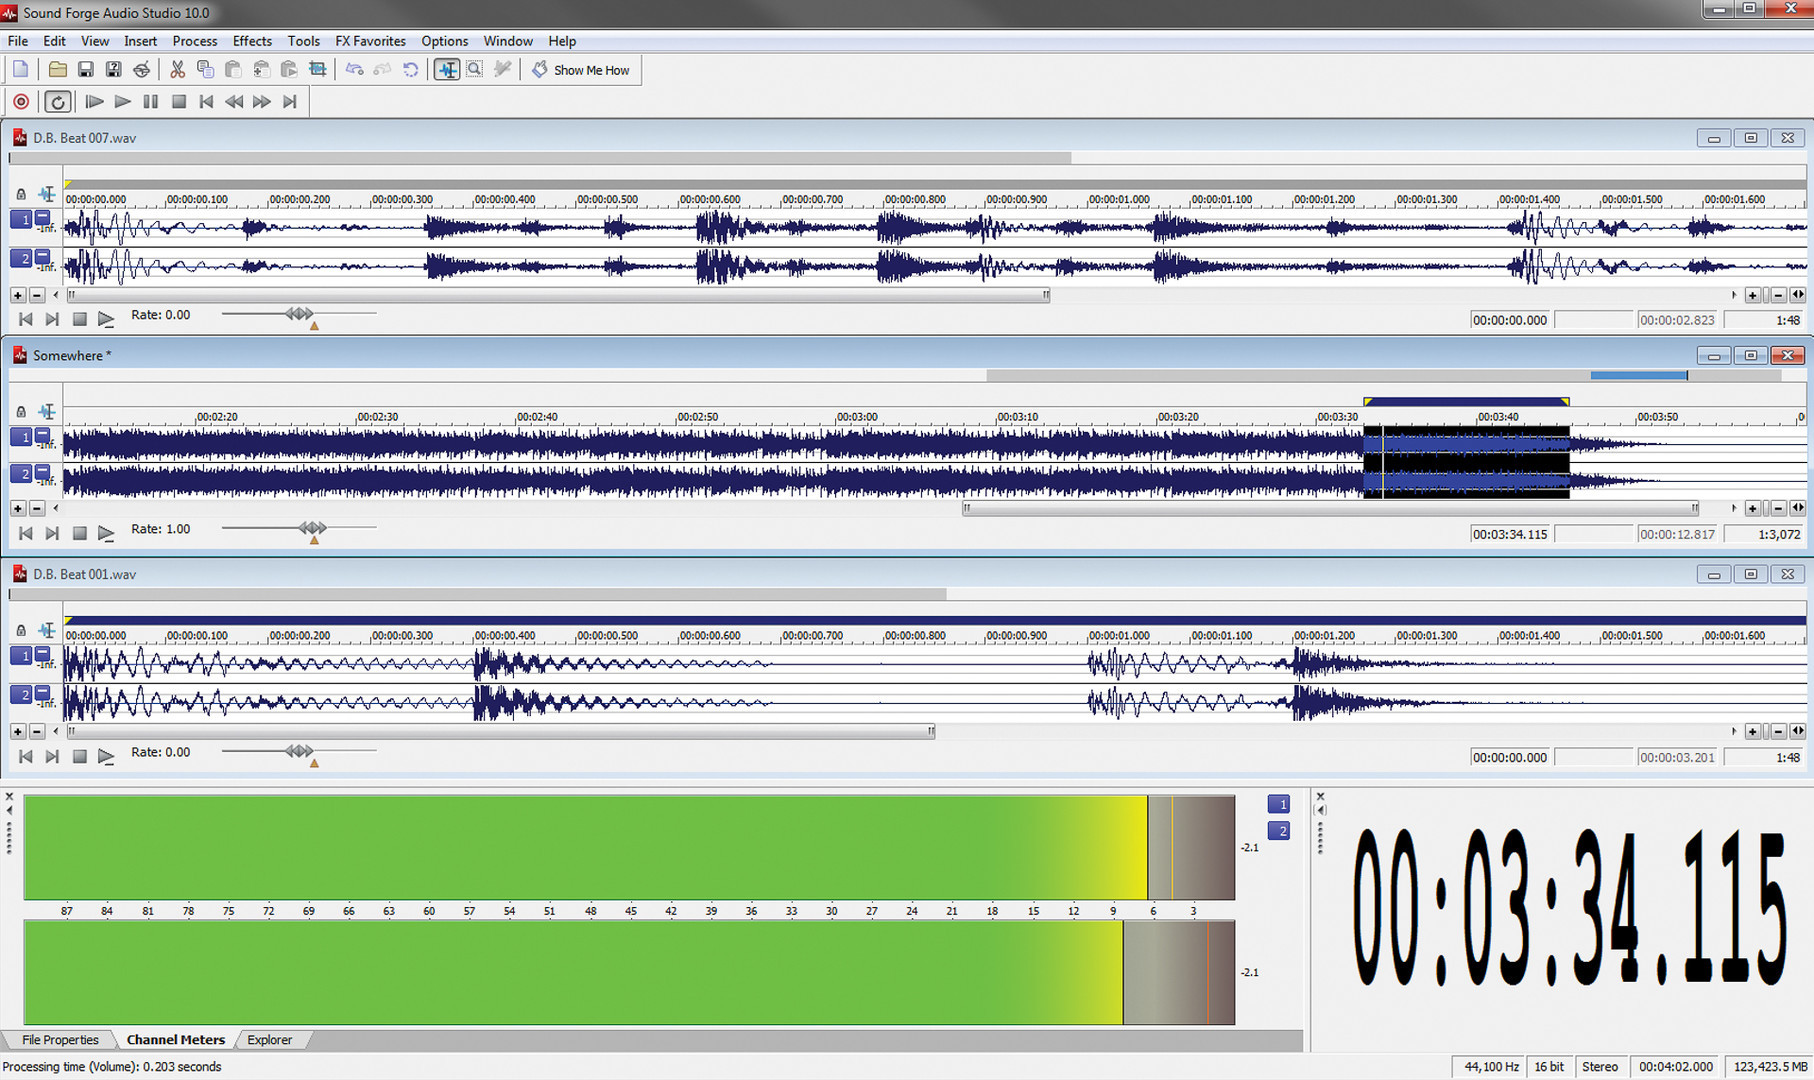Click horizontal scrollbar in D.B. Beat 001
Screen dimensions: 1814x1080
pyautogui.click(x=501, y=732)
